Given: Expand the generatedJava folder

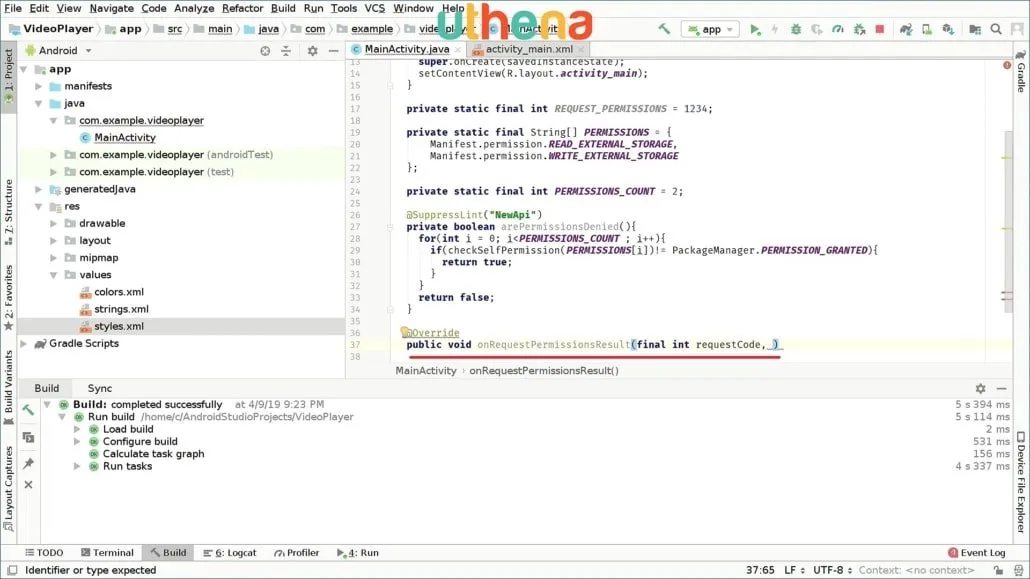Looking at the screenshot, I should coord(39,189).
